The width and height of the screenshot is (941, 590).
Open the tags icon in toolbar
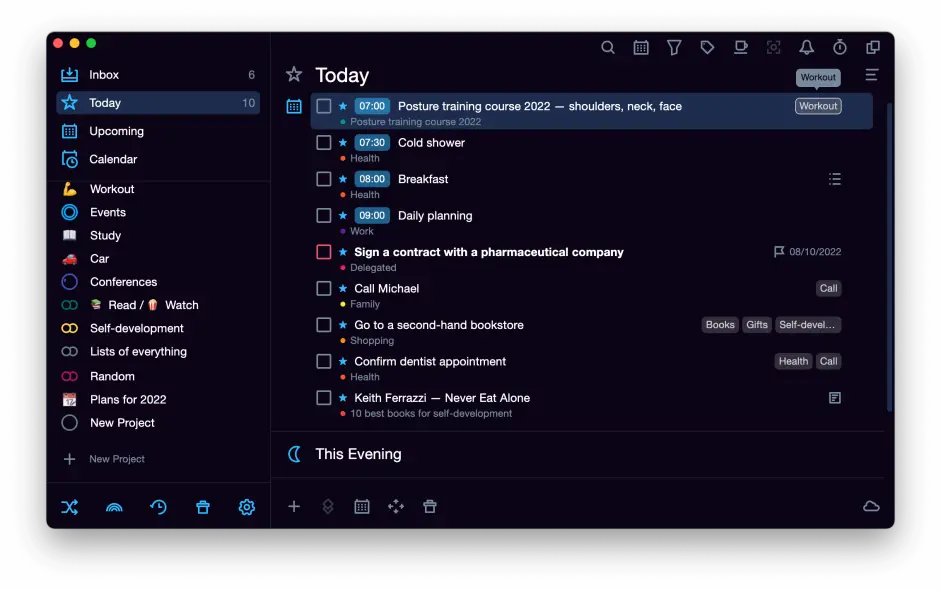pos(707,47)
